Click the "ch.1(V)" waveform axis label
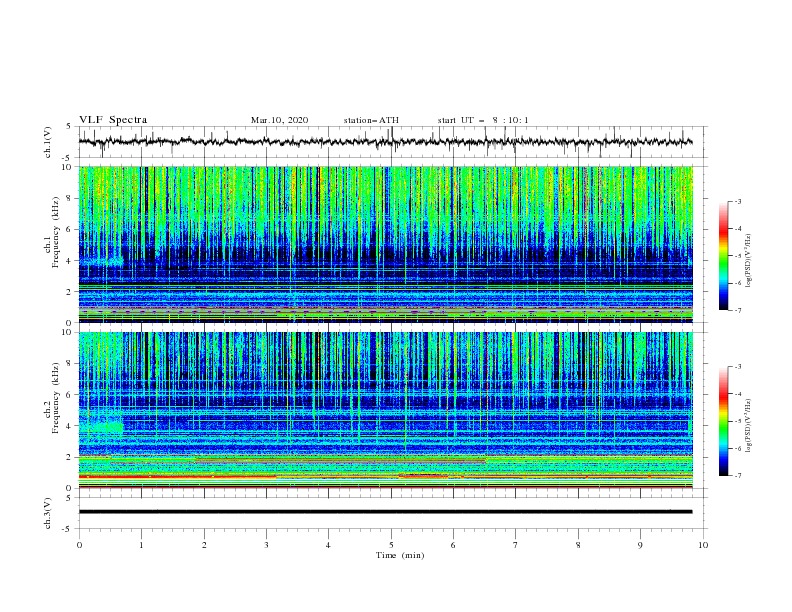 (48, 142)
